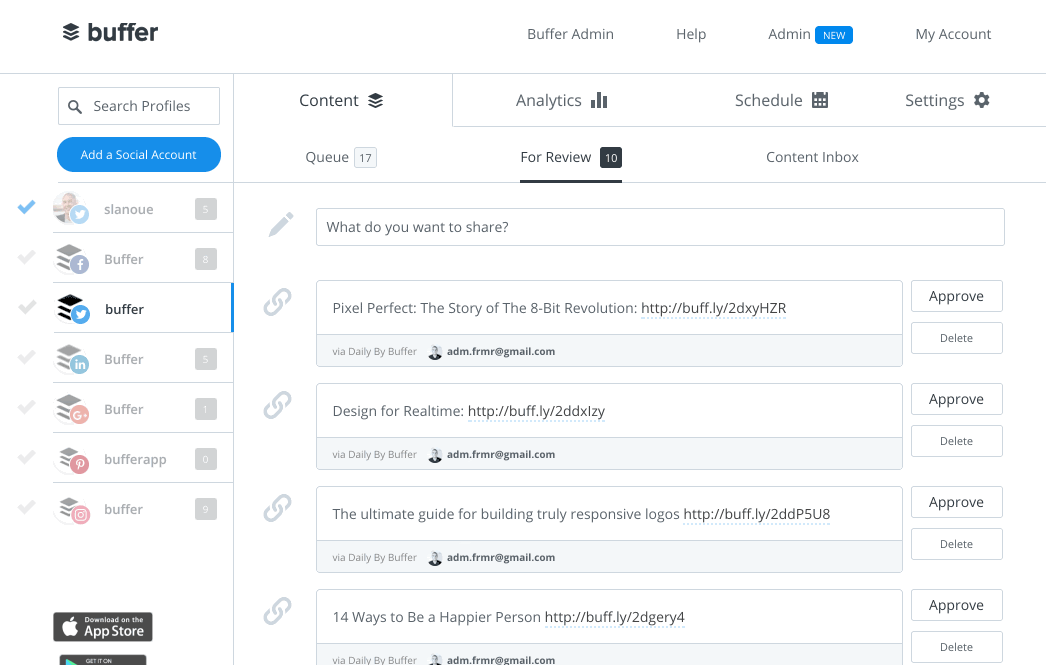This screenshot has height=665, width=1046.
Task: Click the Content stack icon
Action: pyautogui.click(x=376, y=101)
